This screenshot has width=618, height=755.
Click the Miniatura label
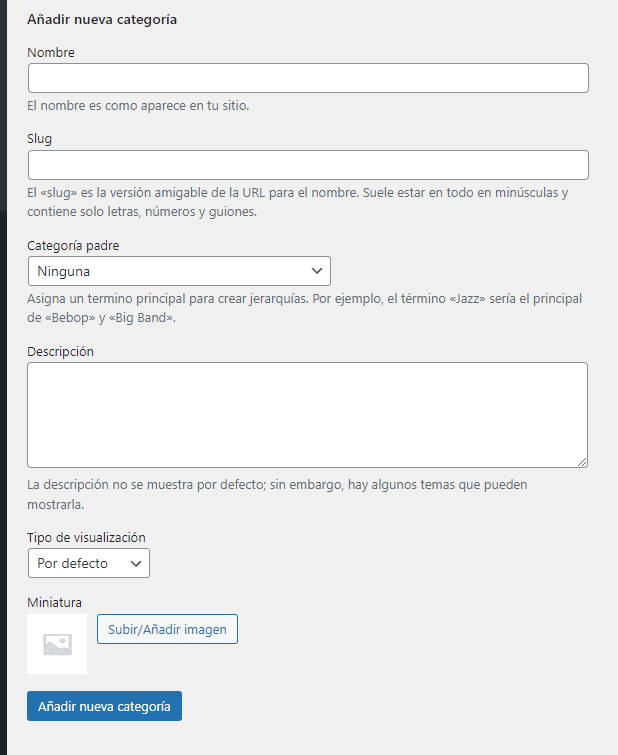[x=54, y=602]
